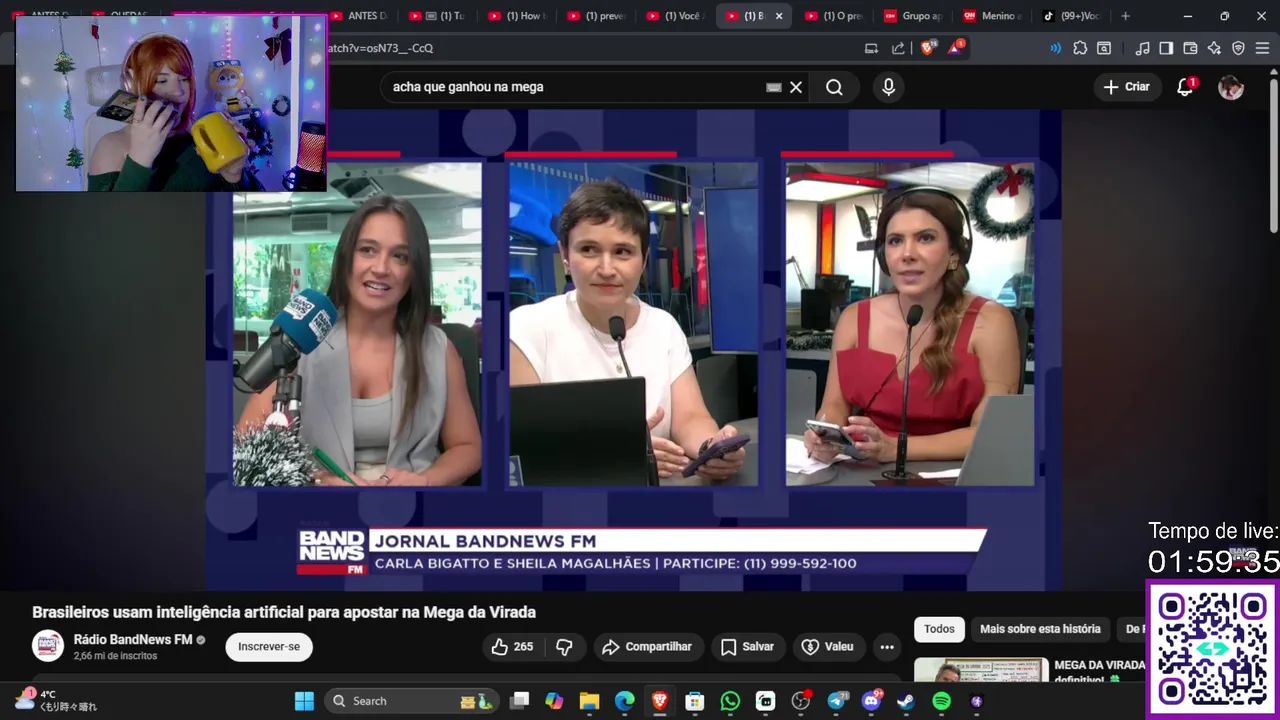Click the taskbar Search box

tap(412, 701)
